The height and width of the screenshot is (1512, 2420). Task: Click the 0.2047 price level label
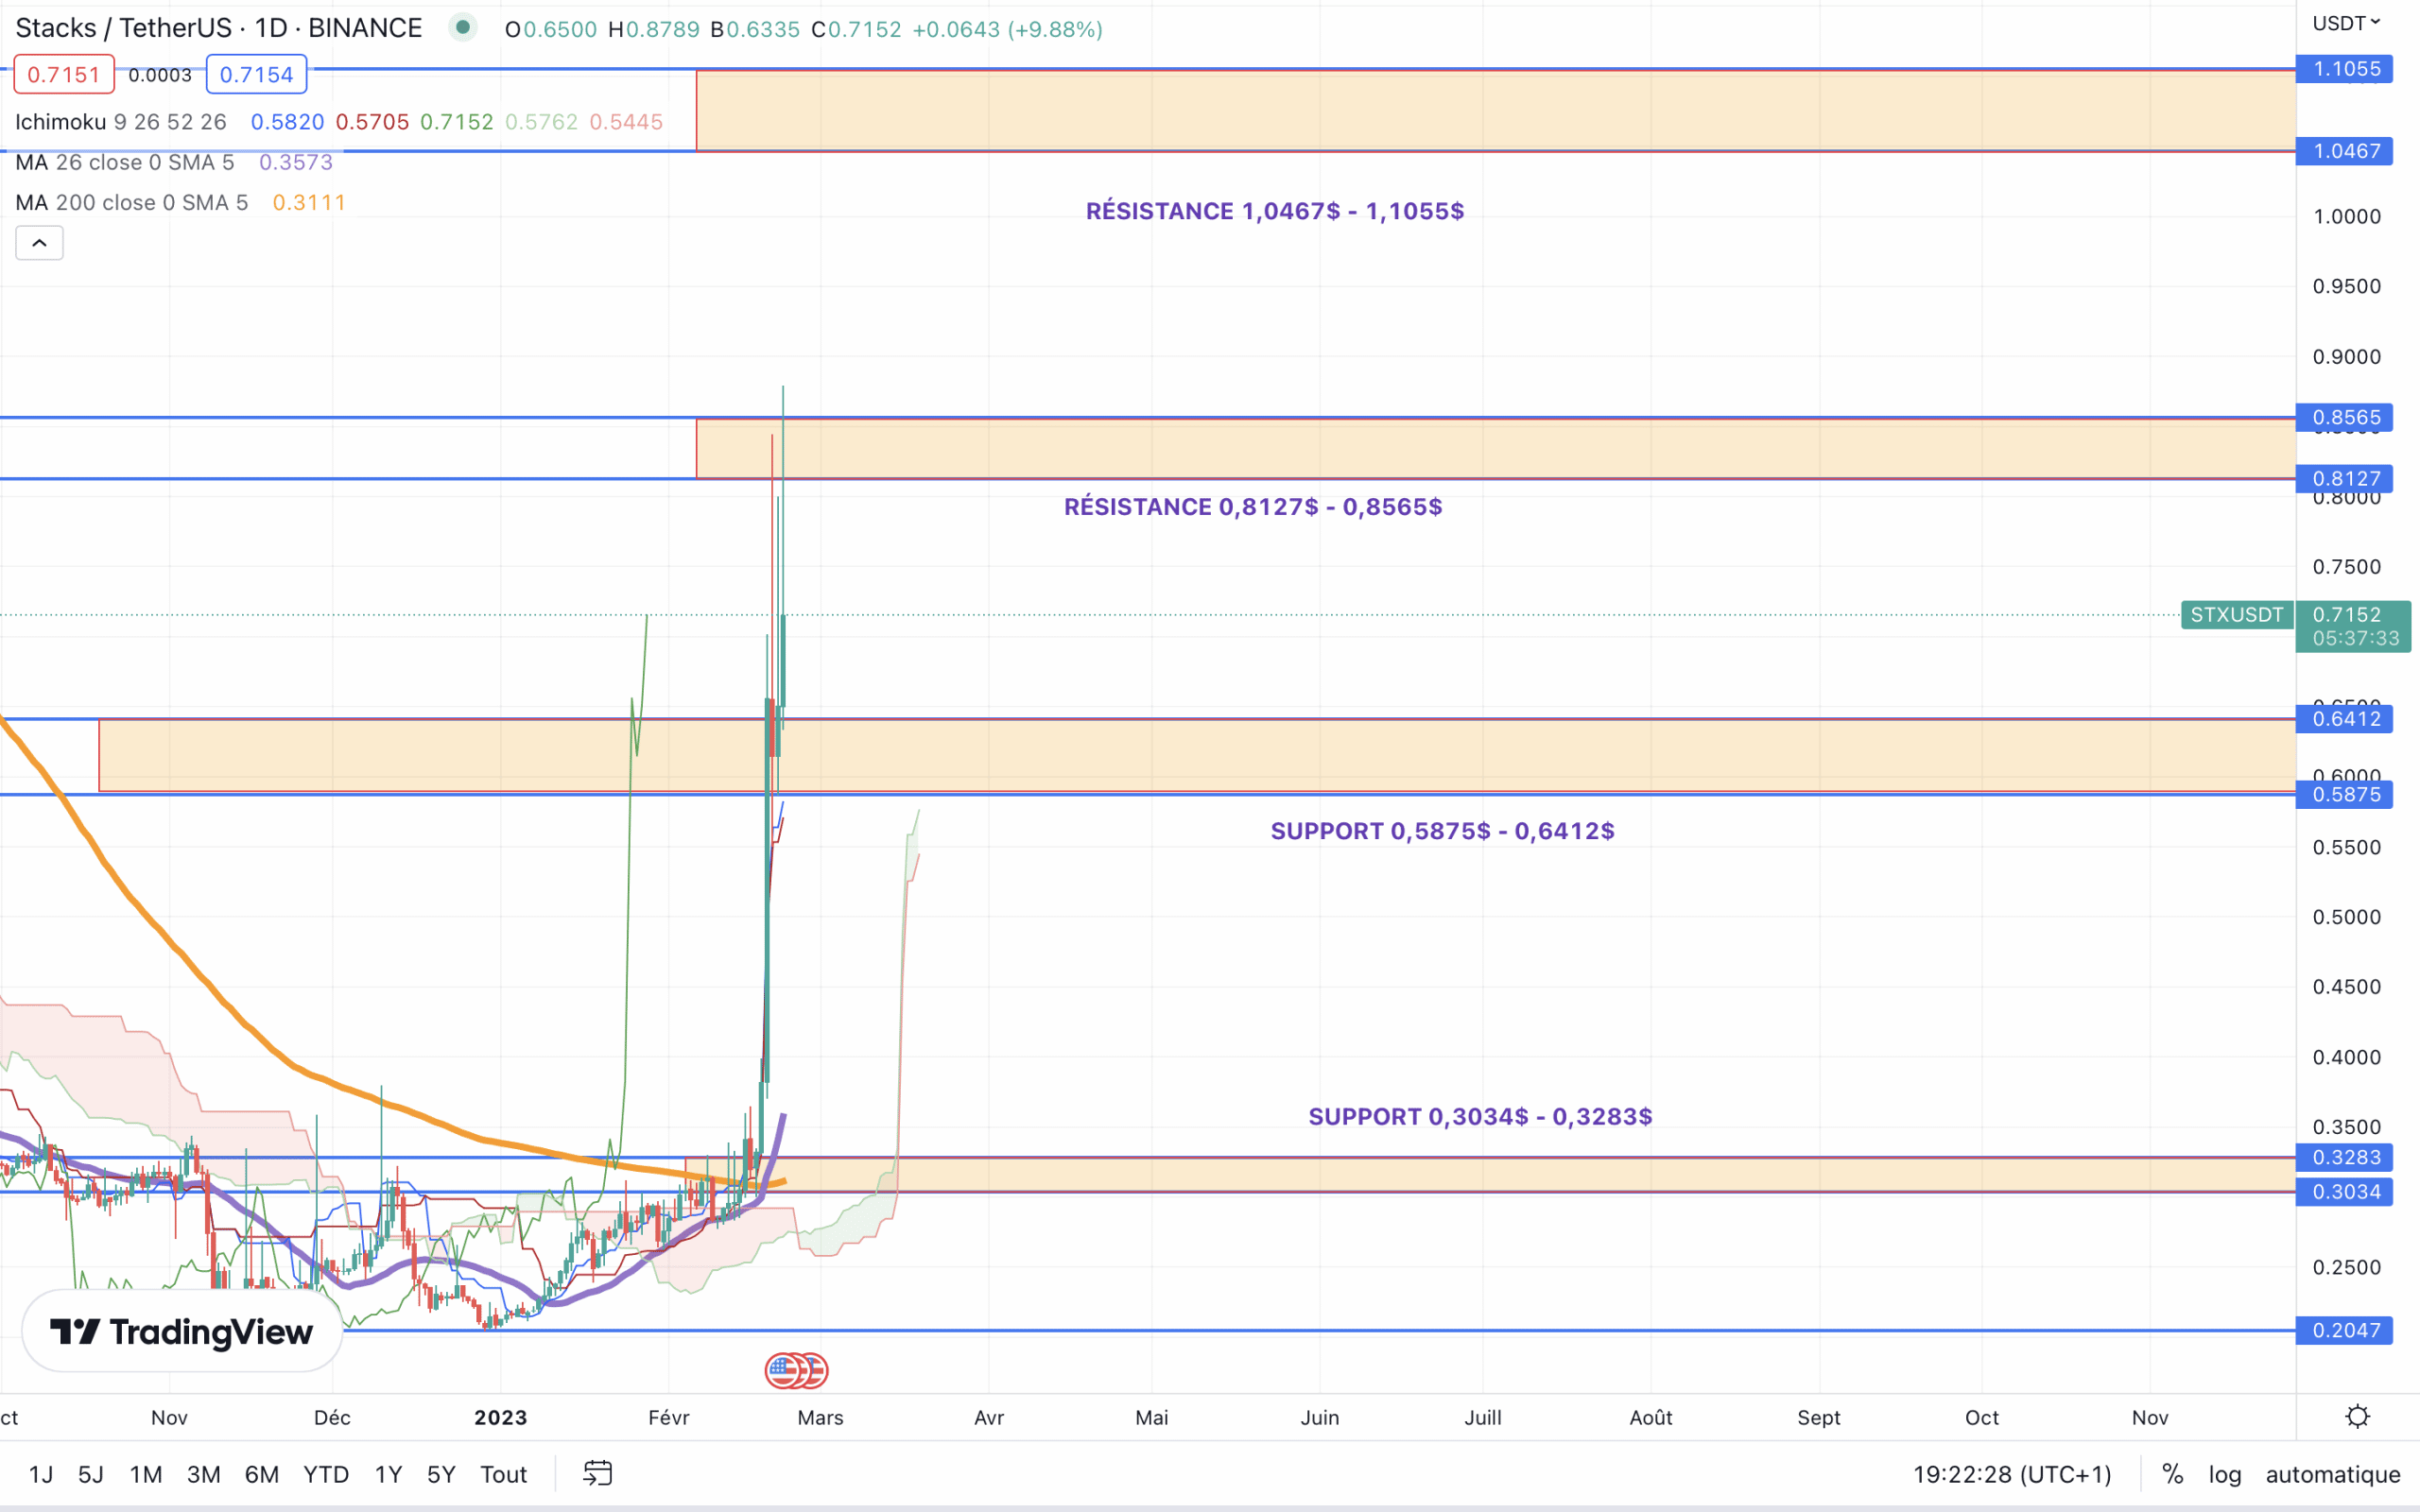tap(2345, 1330)
